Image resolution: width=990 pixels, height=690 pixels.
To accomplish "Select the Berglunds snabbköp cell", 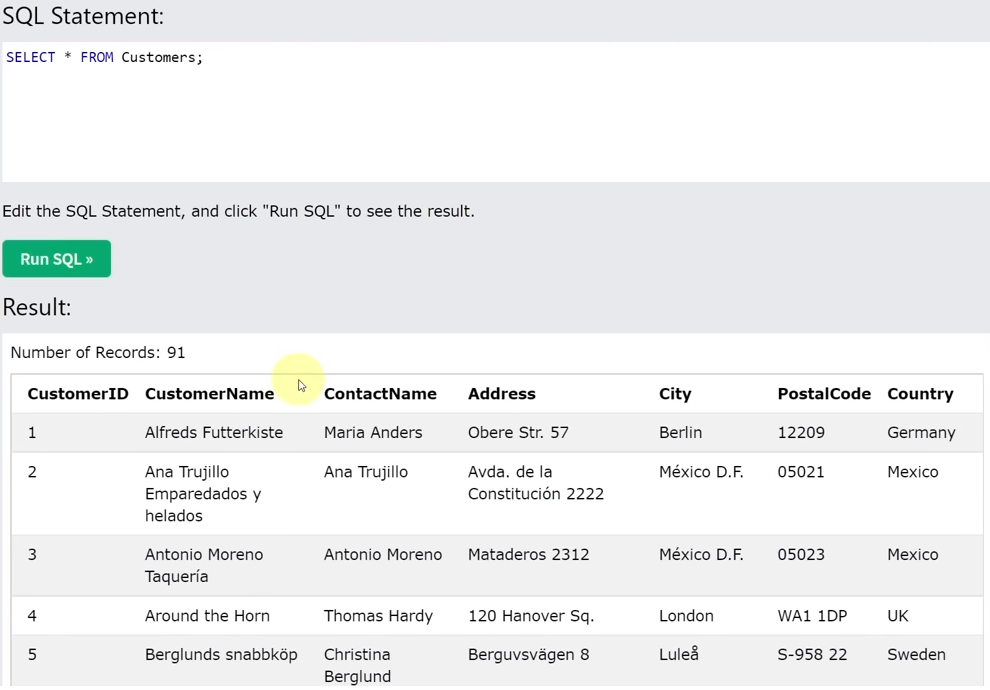I will (x=221, y=655).
